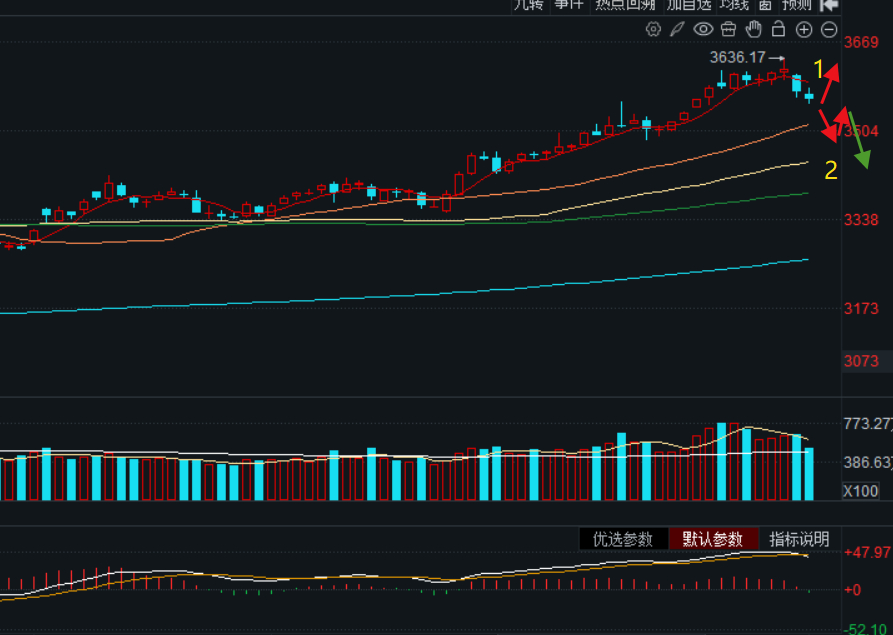Screen dimensions: 893x635
Task: Toggle the chart lock icon
Action: coord(779,29)
